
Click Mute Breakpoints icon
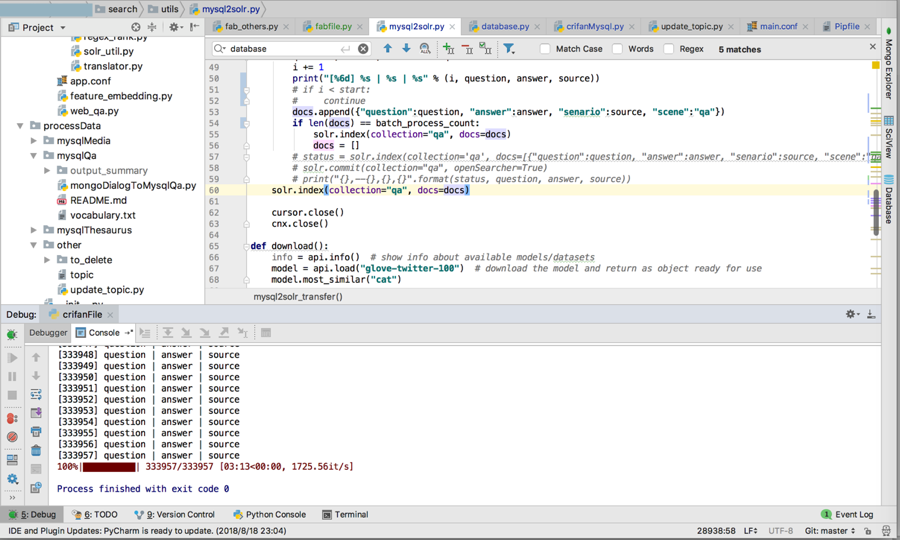click(12, 437)
